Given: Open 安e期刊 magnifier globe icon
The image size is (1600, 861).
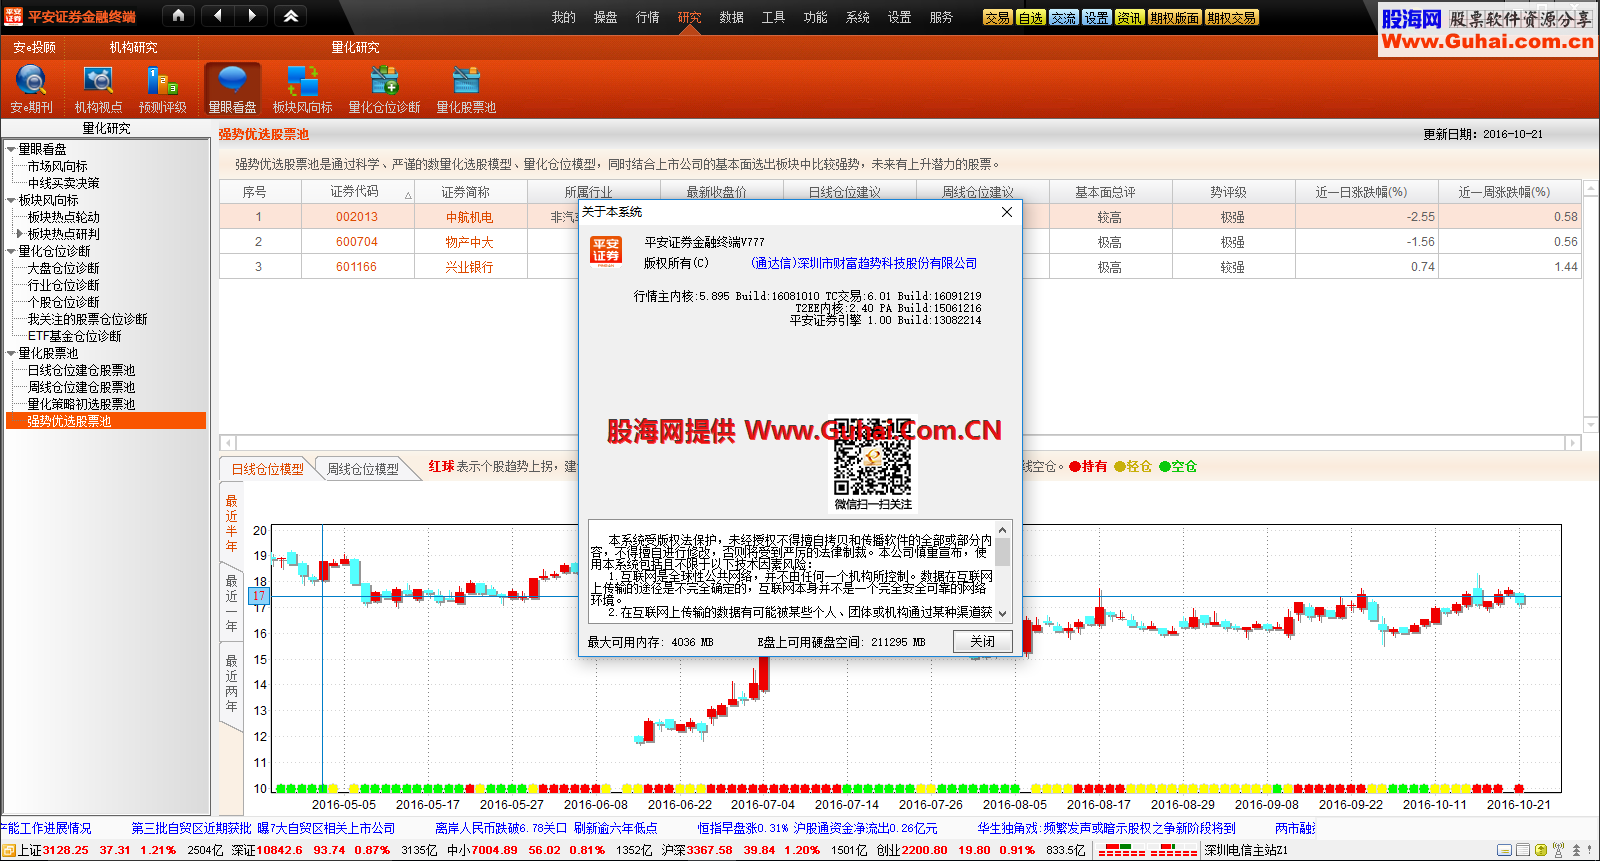Looking at the screenshot, I should pos(31,80).
